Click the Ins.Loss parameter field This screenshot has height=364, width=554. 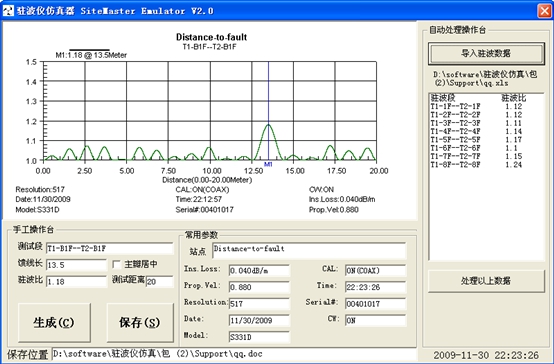259,271
